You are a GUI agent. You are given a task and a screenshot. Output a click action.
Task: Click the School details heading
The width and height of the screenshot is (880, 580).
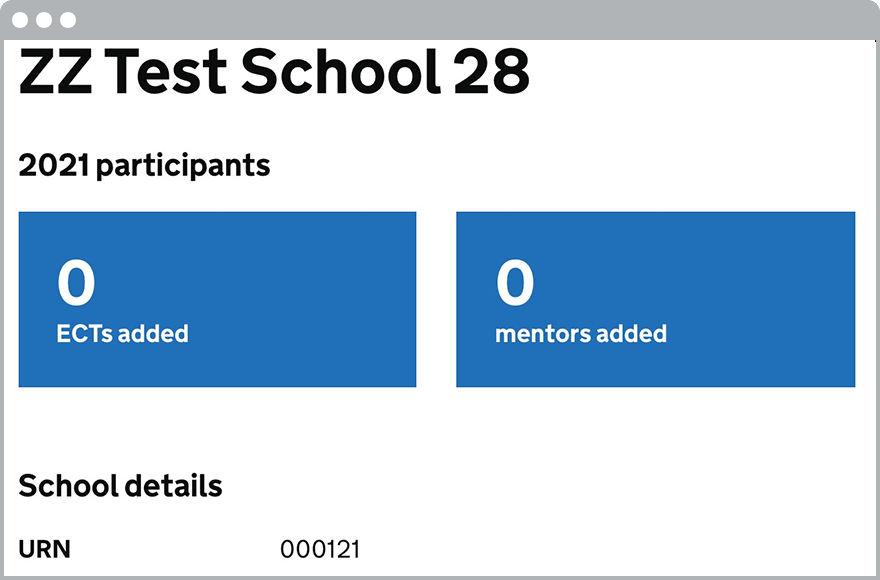pyautogui.click(x=120, y=487)
